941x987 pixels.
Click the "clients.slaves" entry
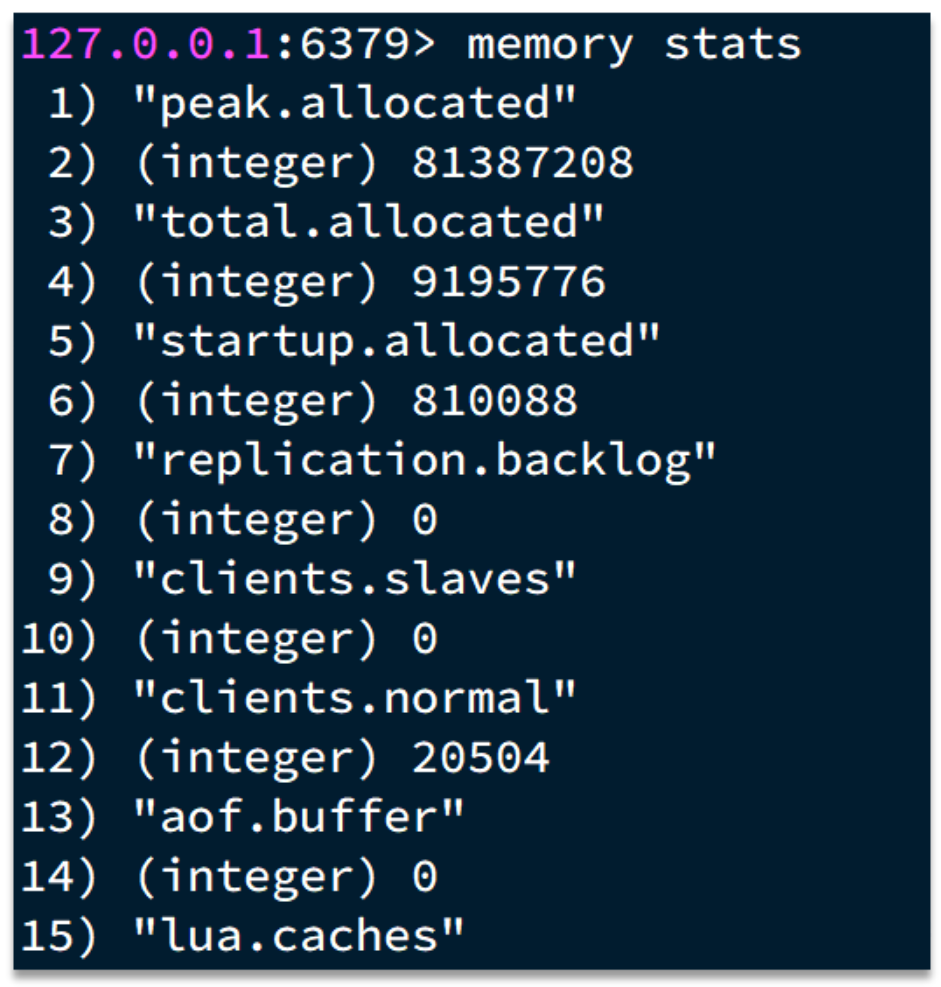point(355,580)
